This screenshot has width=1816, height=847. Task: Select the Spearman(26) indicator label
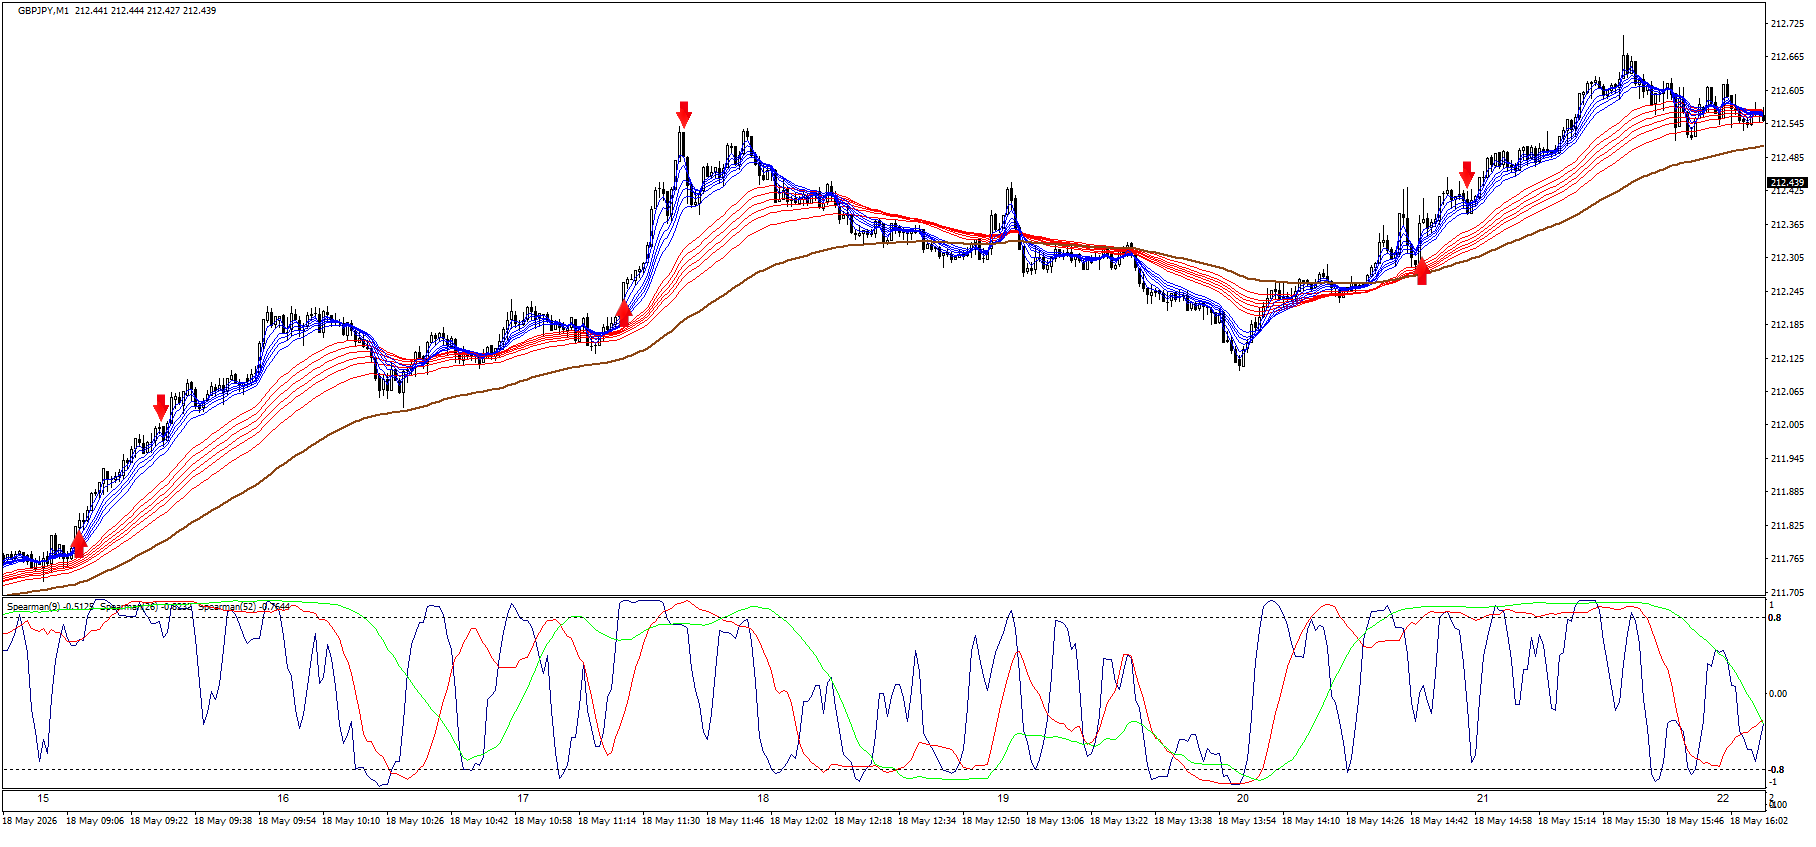pos(146,606)
